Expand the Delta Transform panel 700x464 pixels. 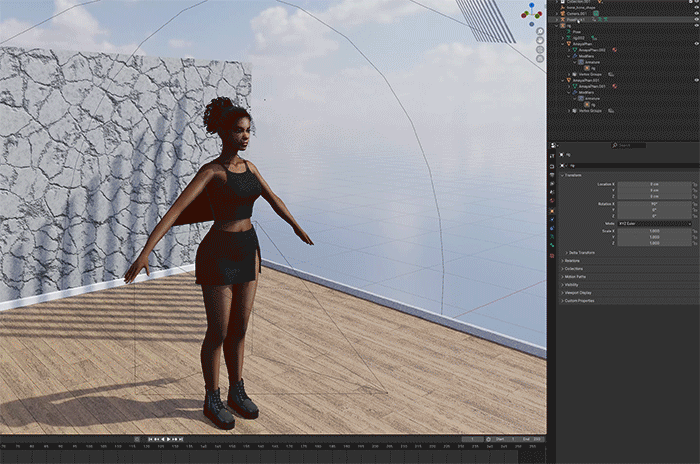point(583,252)
